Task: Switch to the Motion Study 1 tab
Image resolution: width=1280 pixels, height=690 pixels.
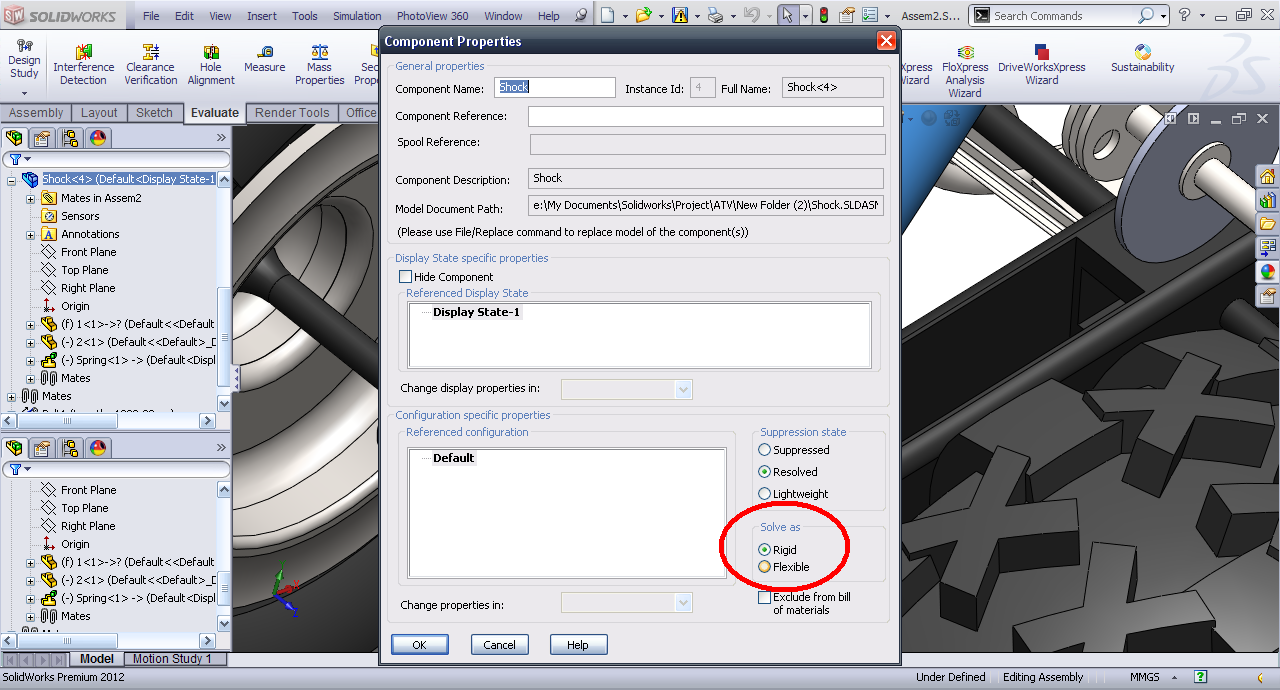Action: pos(173,659)
